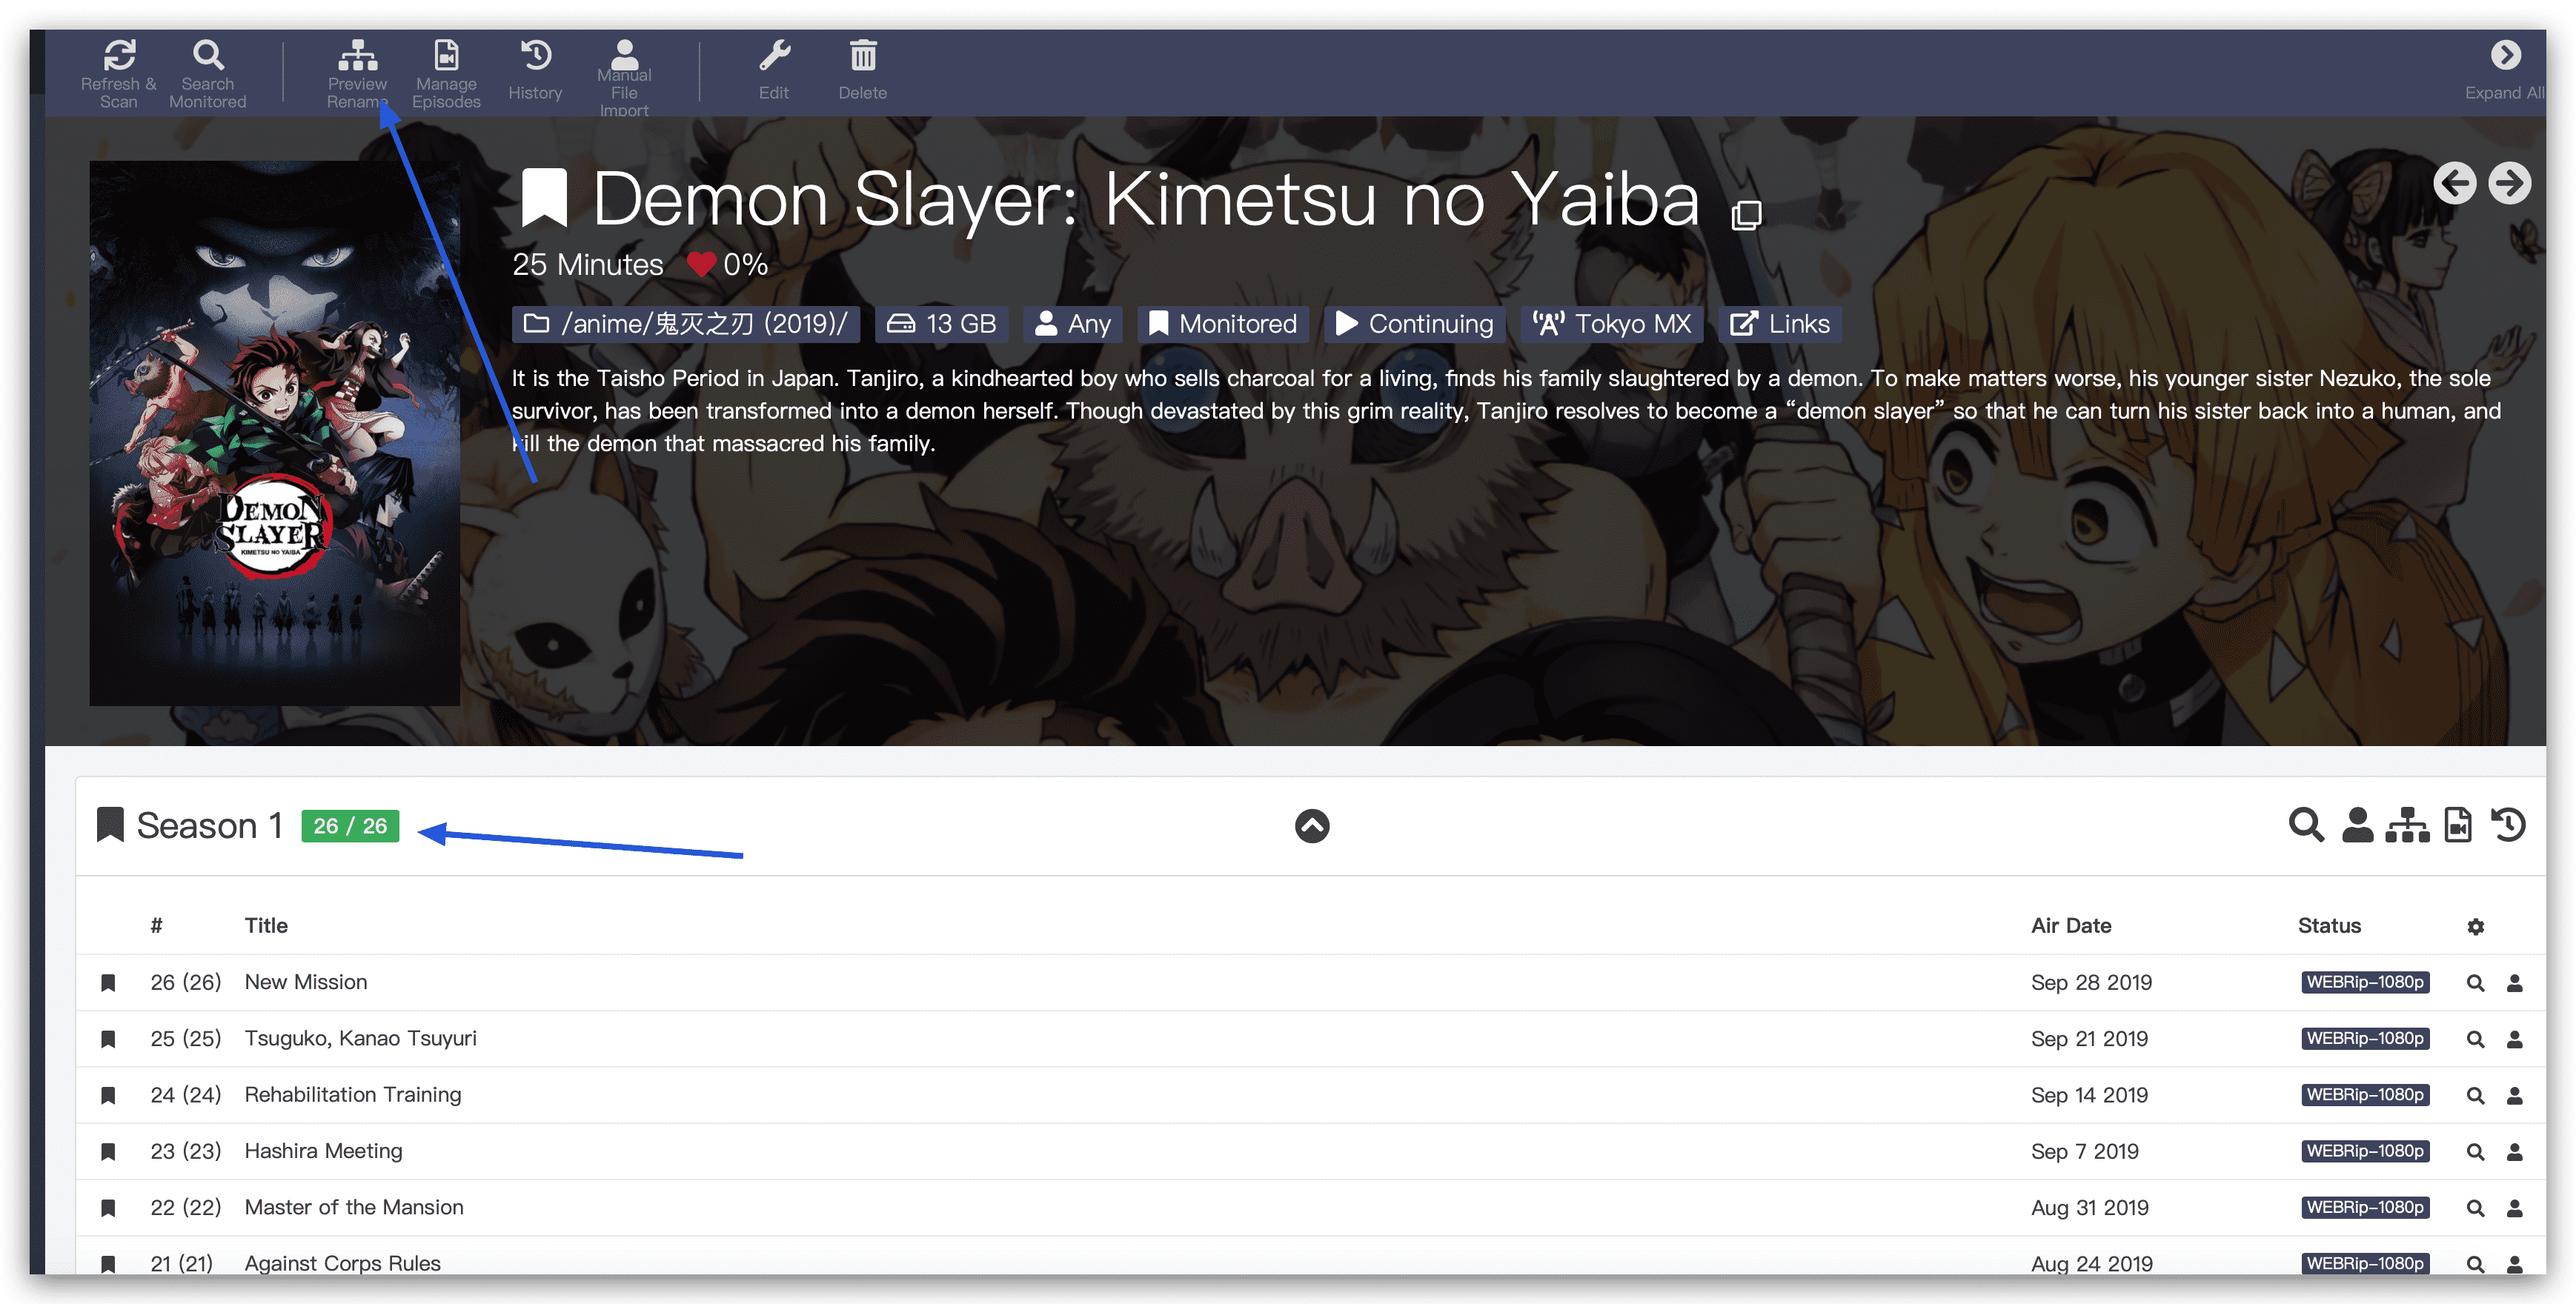
Task: Click the Status column header
Action: tap(2329, 926)
